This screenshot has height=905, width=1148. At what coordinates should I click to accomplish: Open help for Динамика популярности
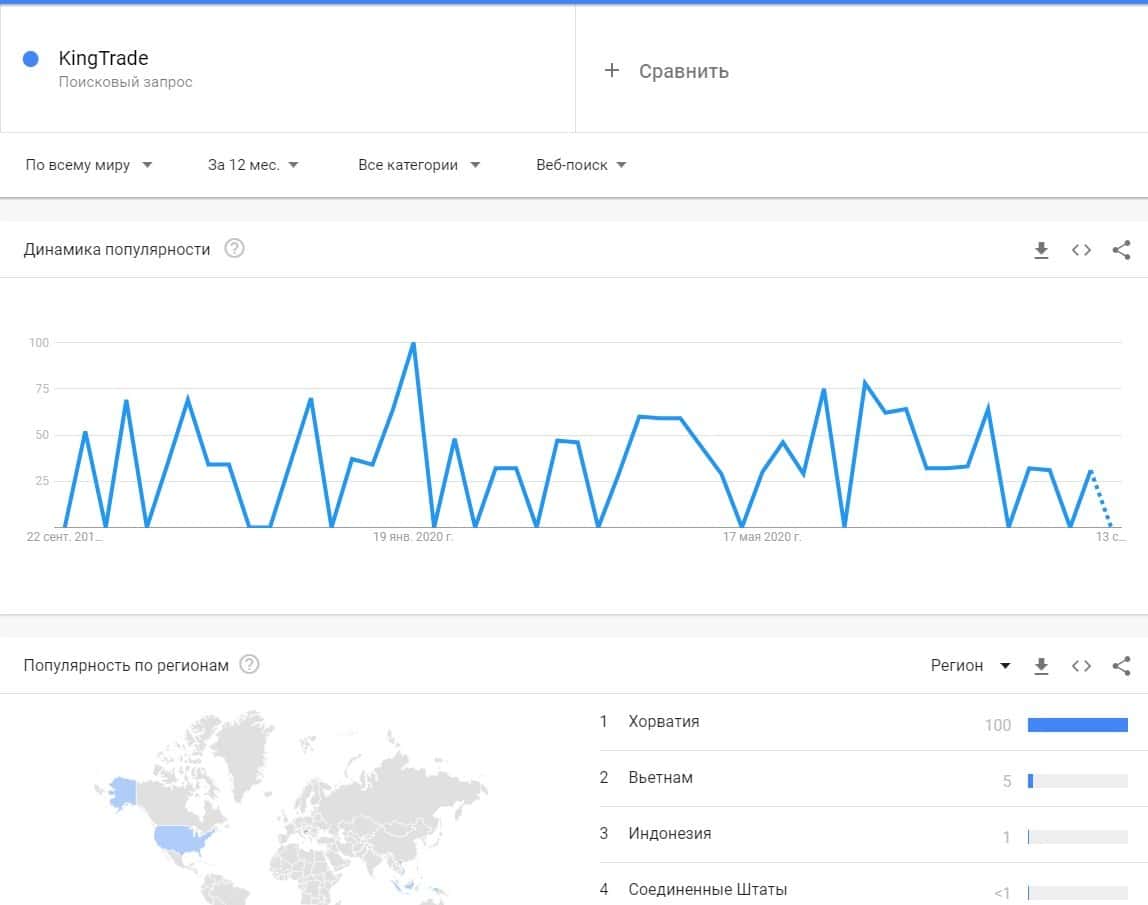pos(234,249)
